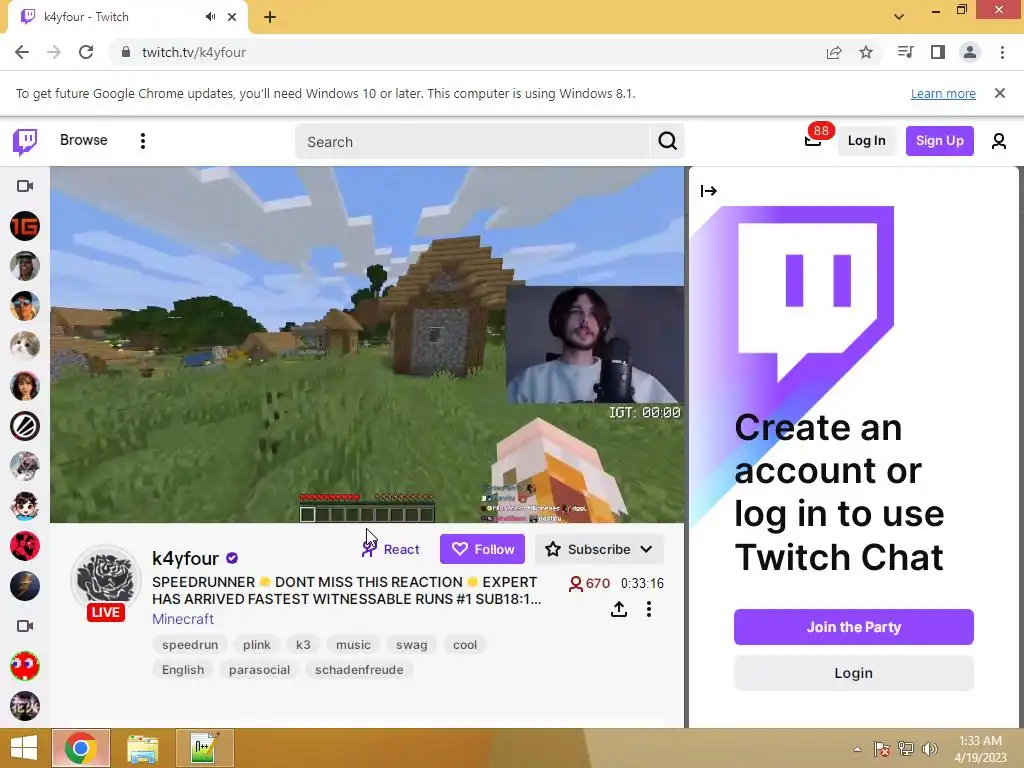Open the user profile icon menu
Image resolution: width=1024 pixels, height=768 pixels.
(999, 141)
